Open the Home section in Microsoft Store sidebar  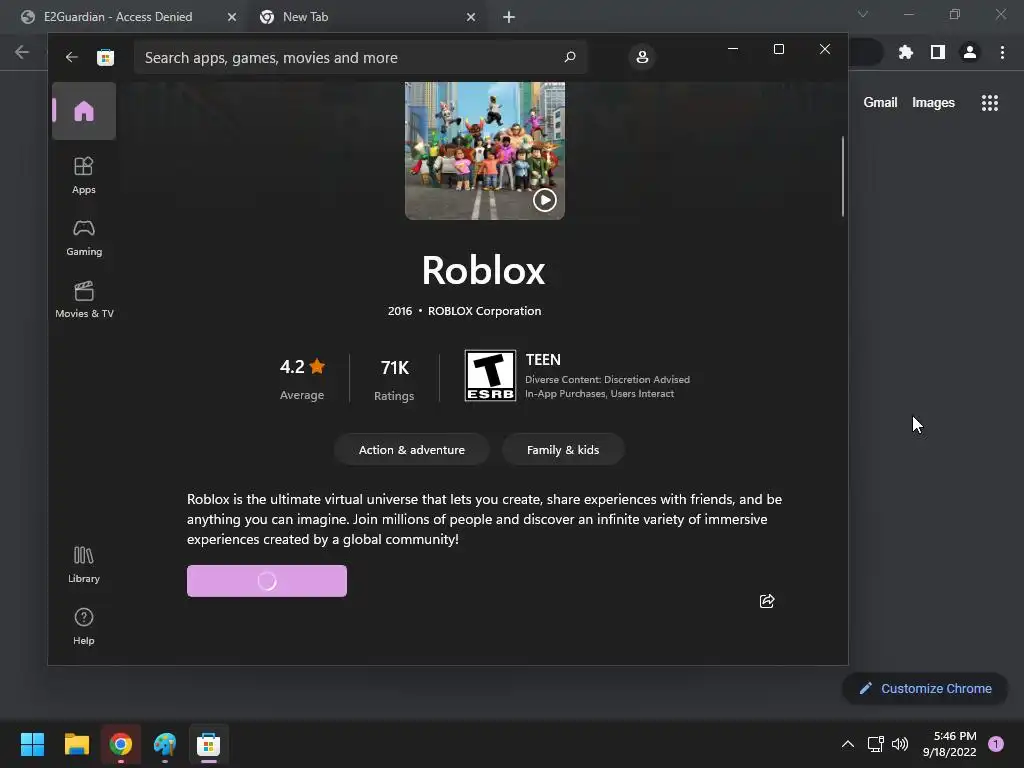tap(84, 111)
